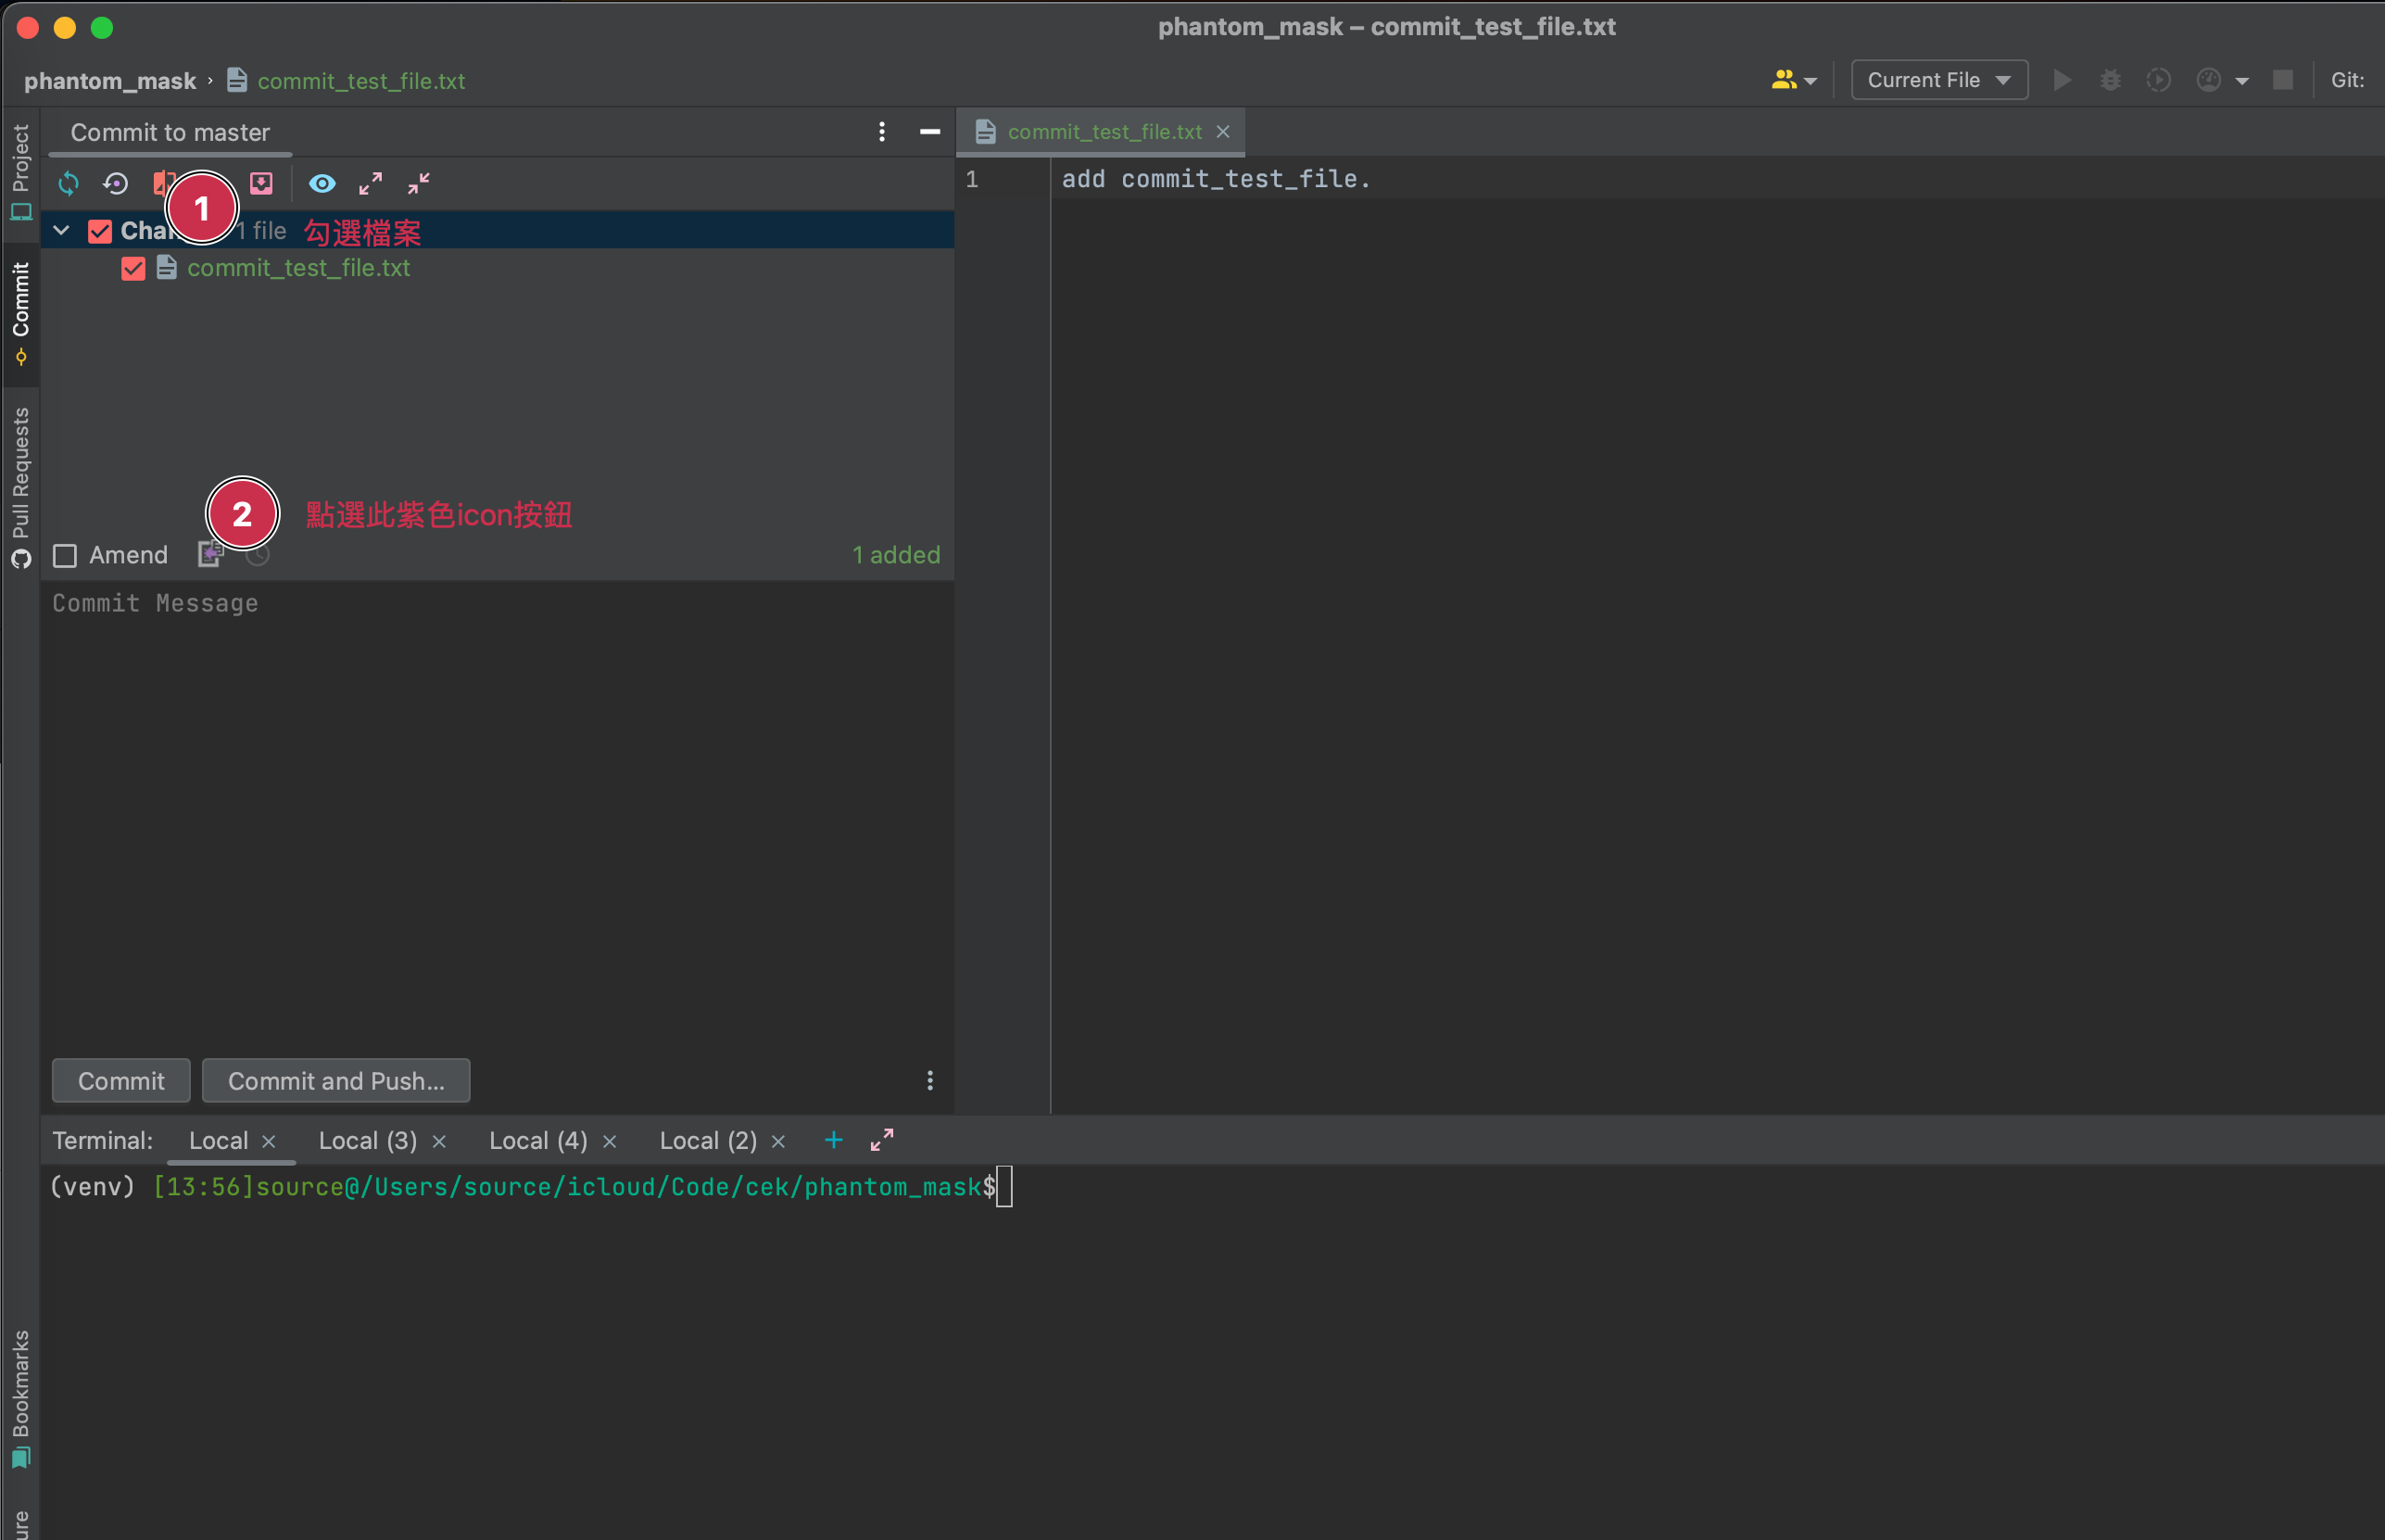Toggle the eye Preview Diff icon

click(x=322, y=184)
